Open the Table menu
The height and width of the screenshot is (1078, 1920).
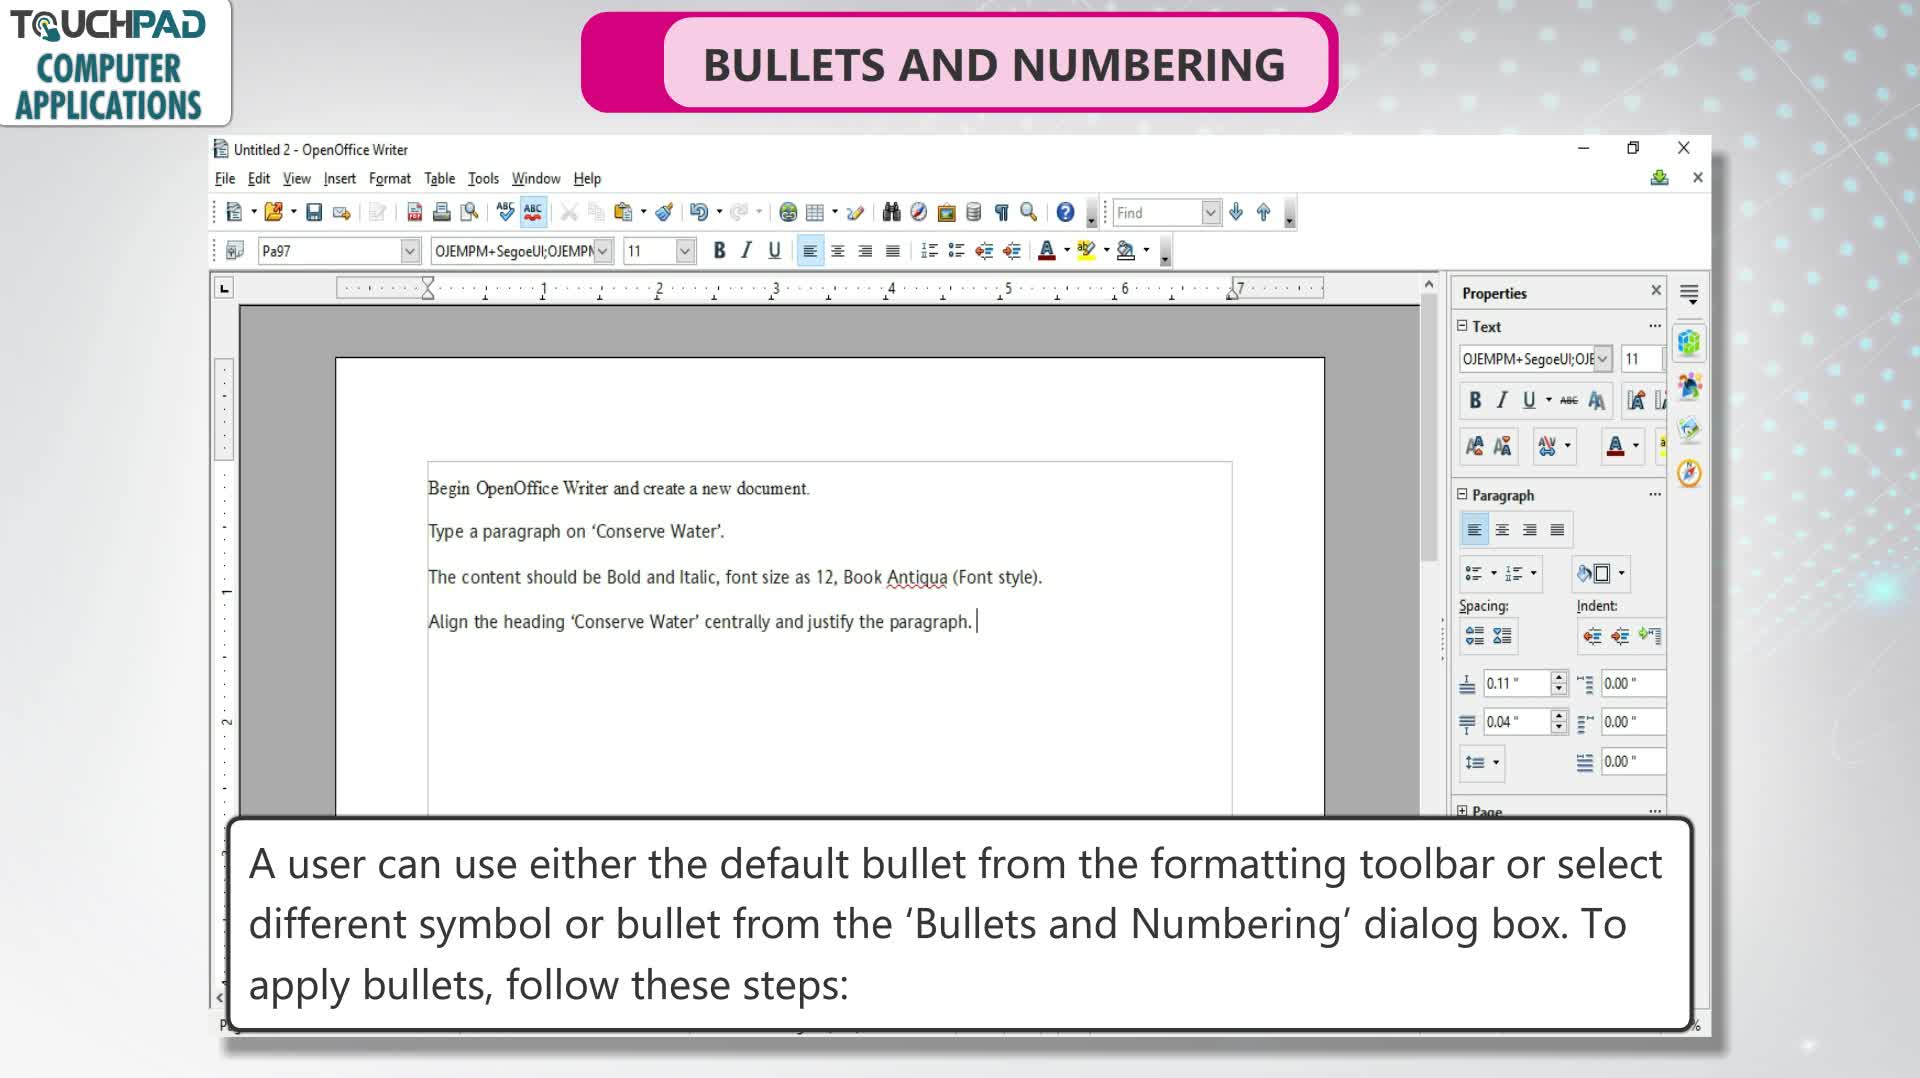(x=440, y=179)
